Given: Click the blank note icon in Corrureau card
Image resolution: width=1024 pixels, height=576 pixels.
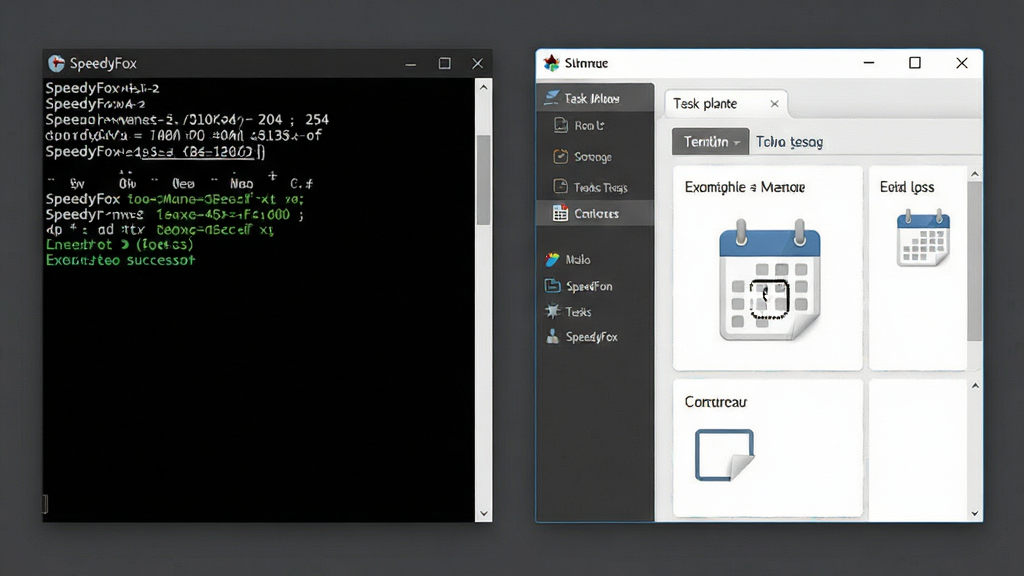Looking at the screenshot, I should pos(724,455).
